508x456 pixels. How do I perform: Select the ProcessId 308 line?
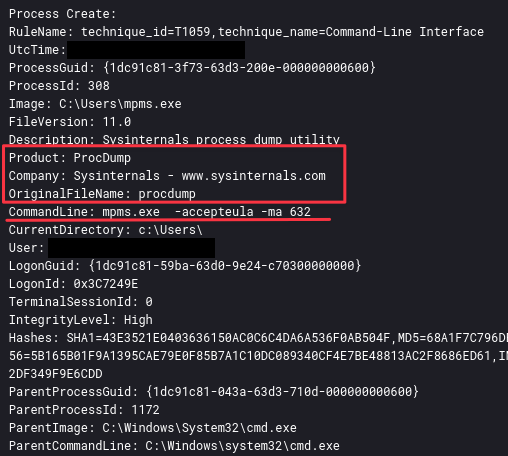59,86
